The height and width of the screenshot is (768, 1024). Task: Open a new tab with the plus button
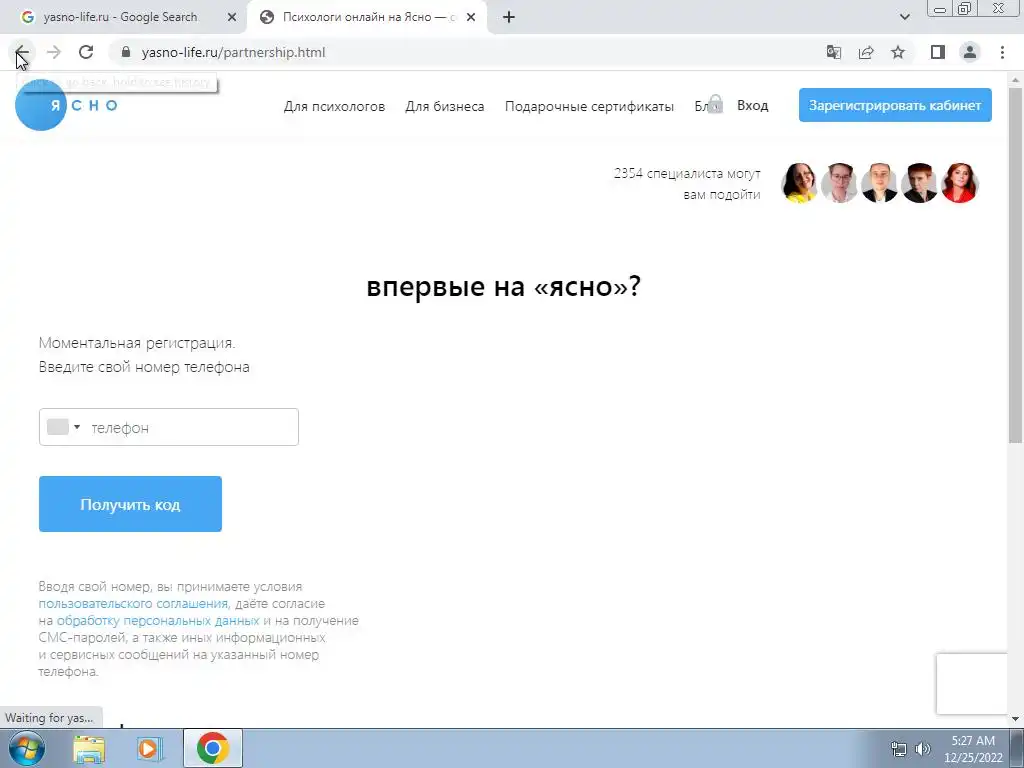pyautogui.click(x=509, y=18)
